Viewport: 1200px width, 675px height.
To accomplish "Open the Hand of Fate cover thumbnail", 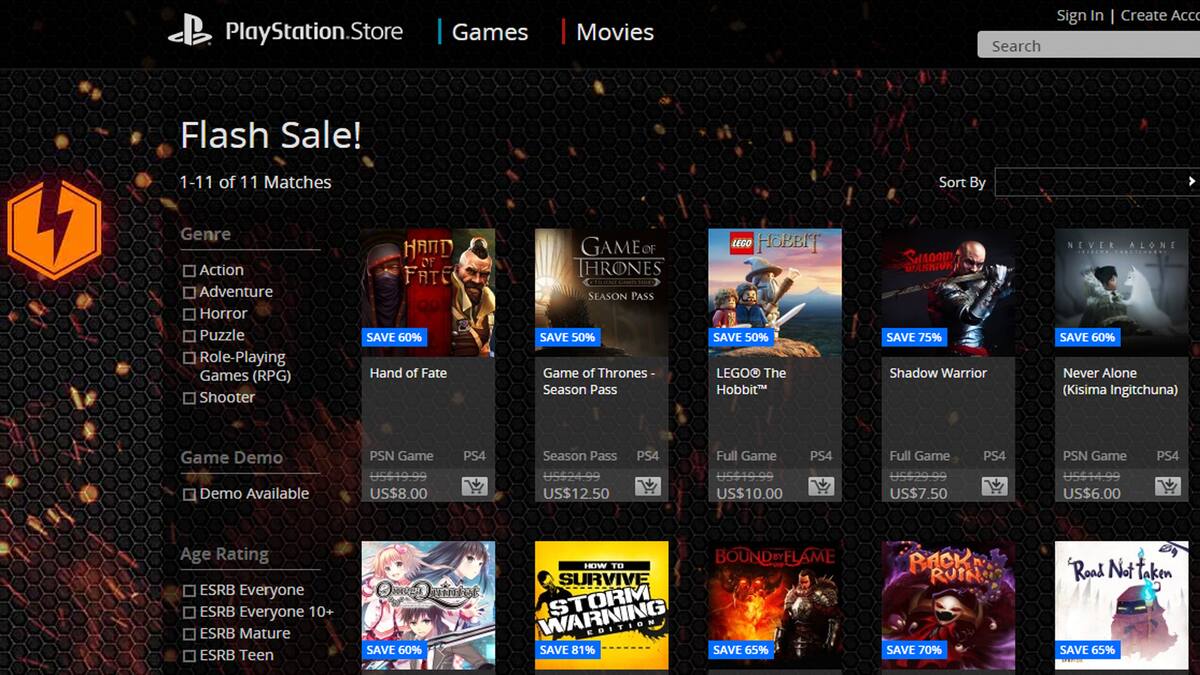I will pyautogui.click(x=428, y=293).
